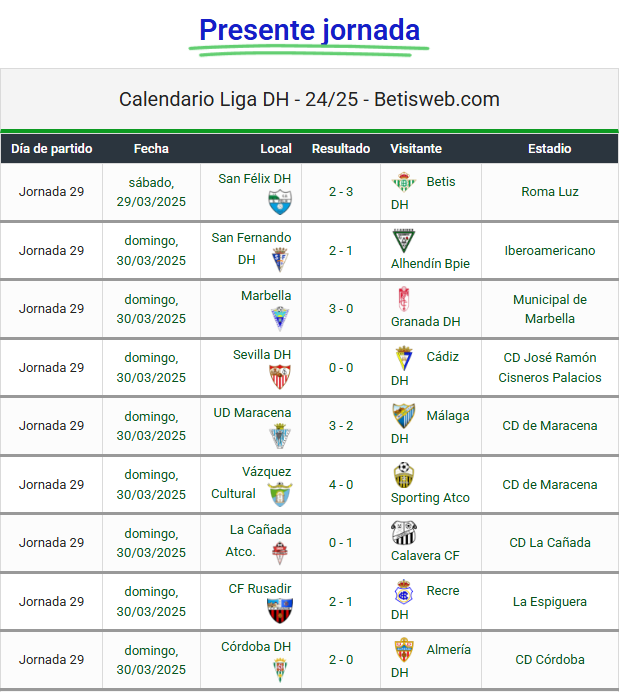This screenshot has width=625, height=692.
Task: Click the Betis DH team crest
Action: pos(403,182)
